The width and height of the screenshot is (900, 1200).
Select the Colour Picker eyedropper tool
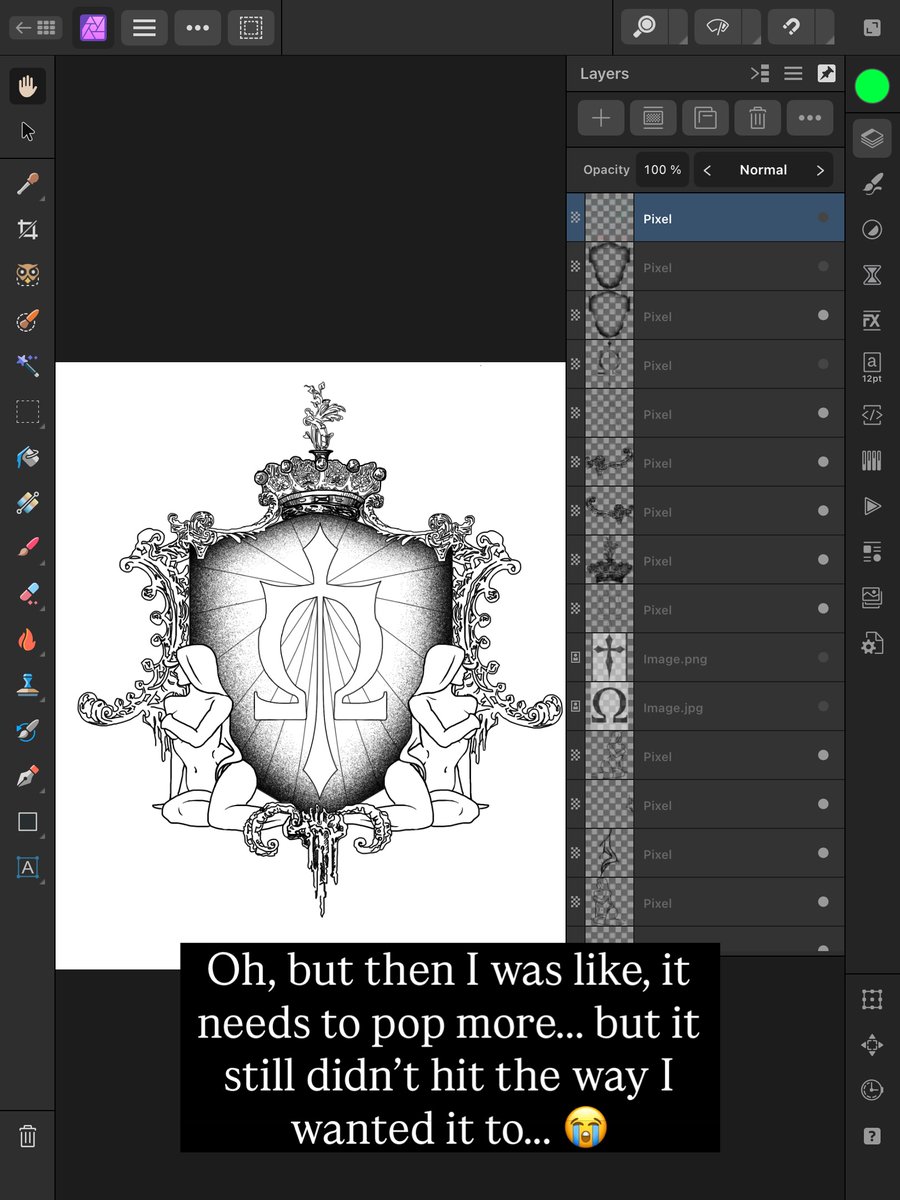[27, 184]
